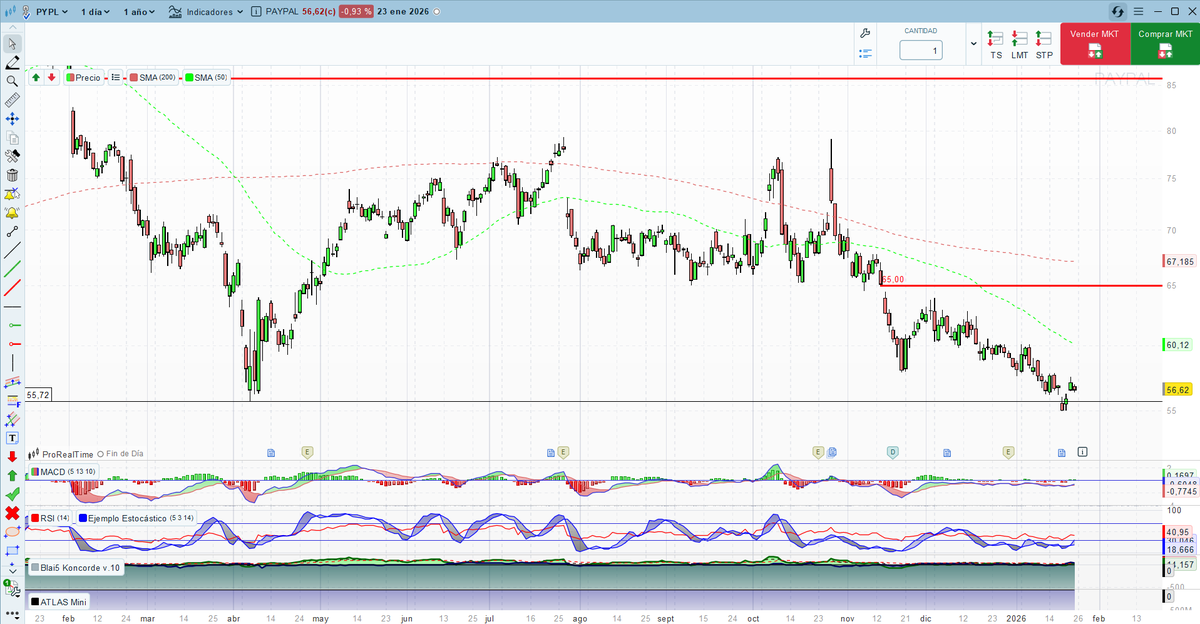The image size is (1200, 624).
Task: Click the blue move arrows tool
Action: pyautogui.click(x=12, y=119)
